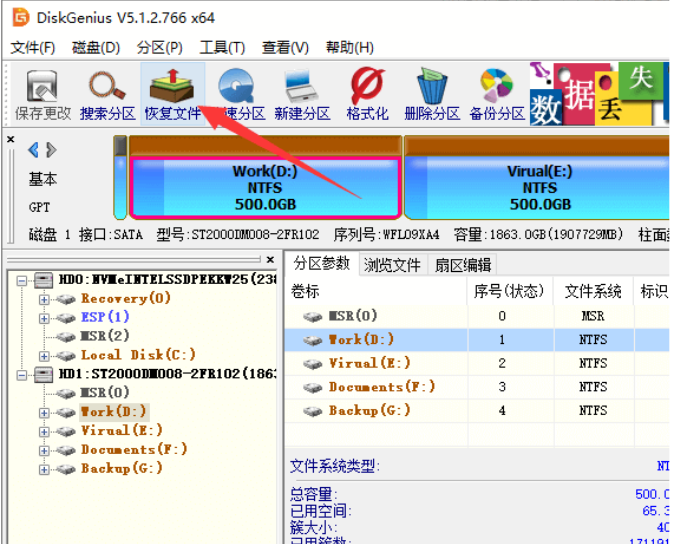This screenshot has width=673, height=544.
Task: Expand the Documents(F:) tree node
Action: [x=44, y=450]
